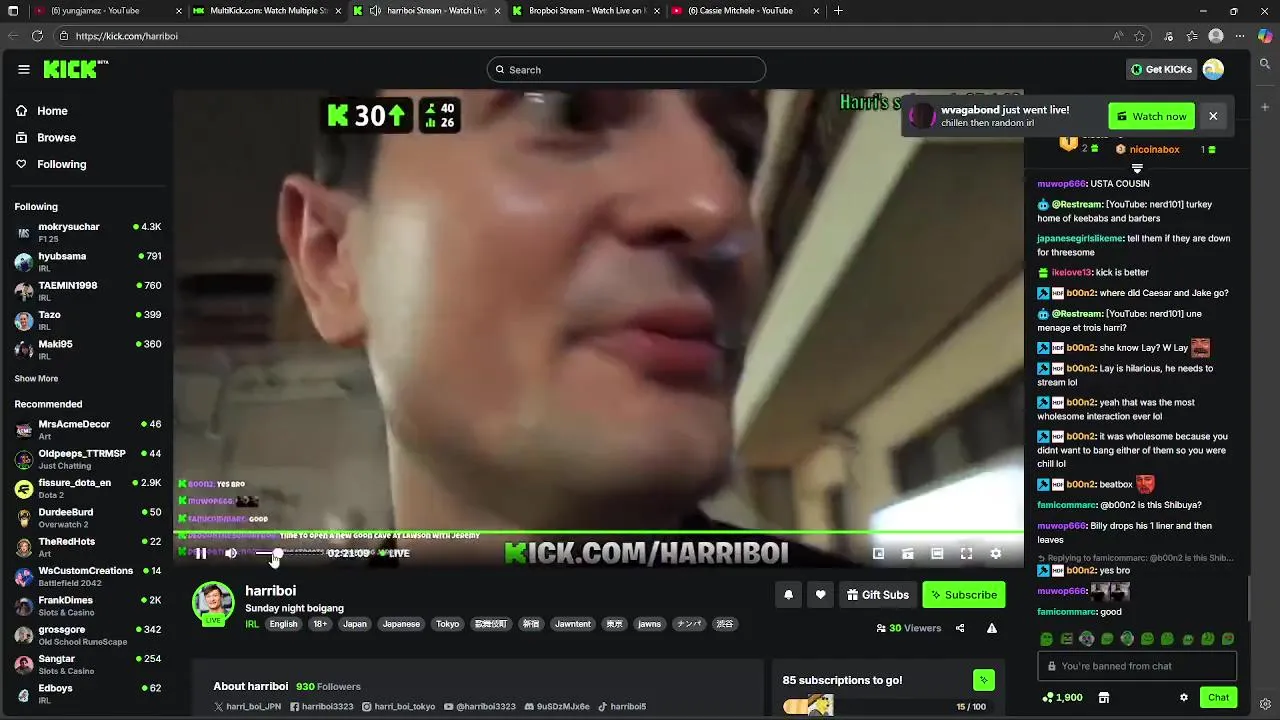
Task: Reload the page with browser refresh
Action: click(37, 36)
